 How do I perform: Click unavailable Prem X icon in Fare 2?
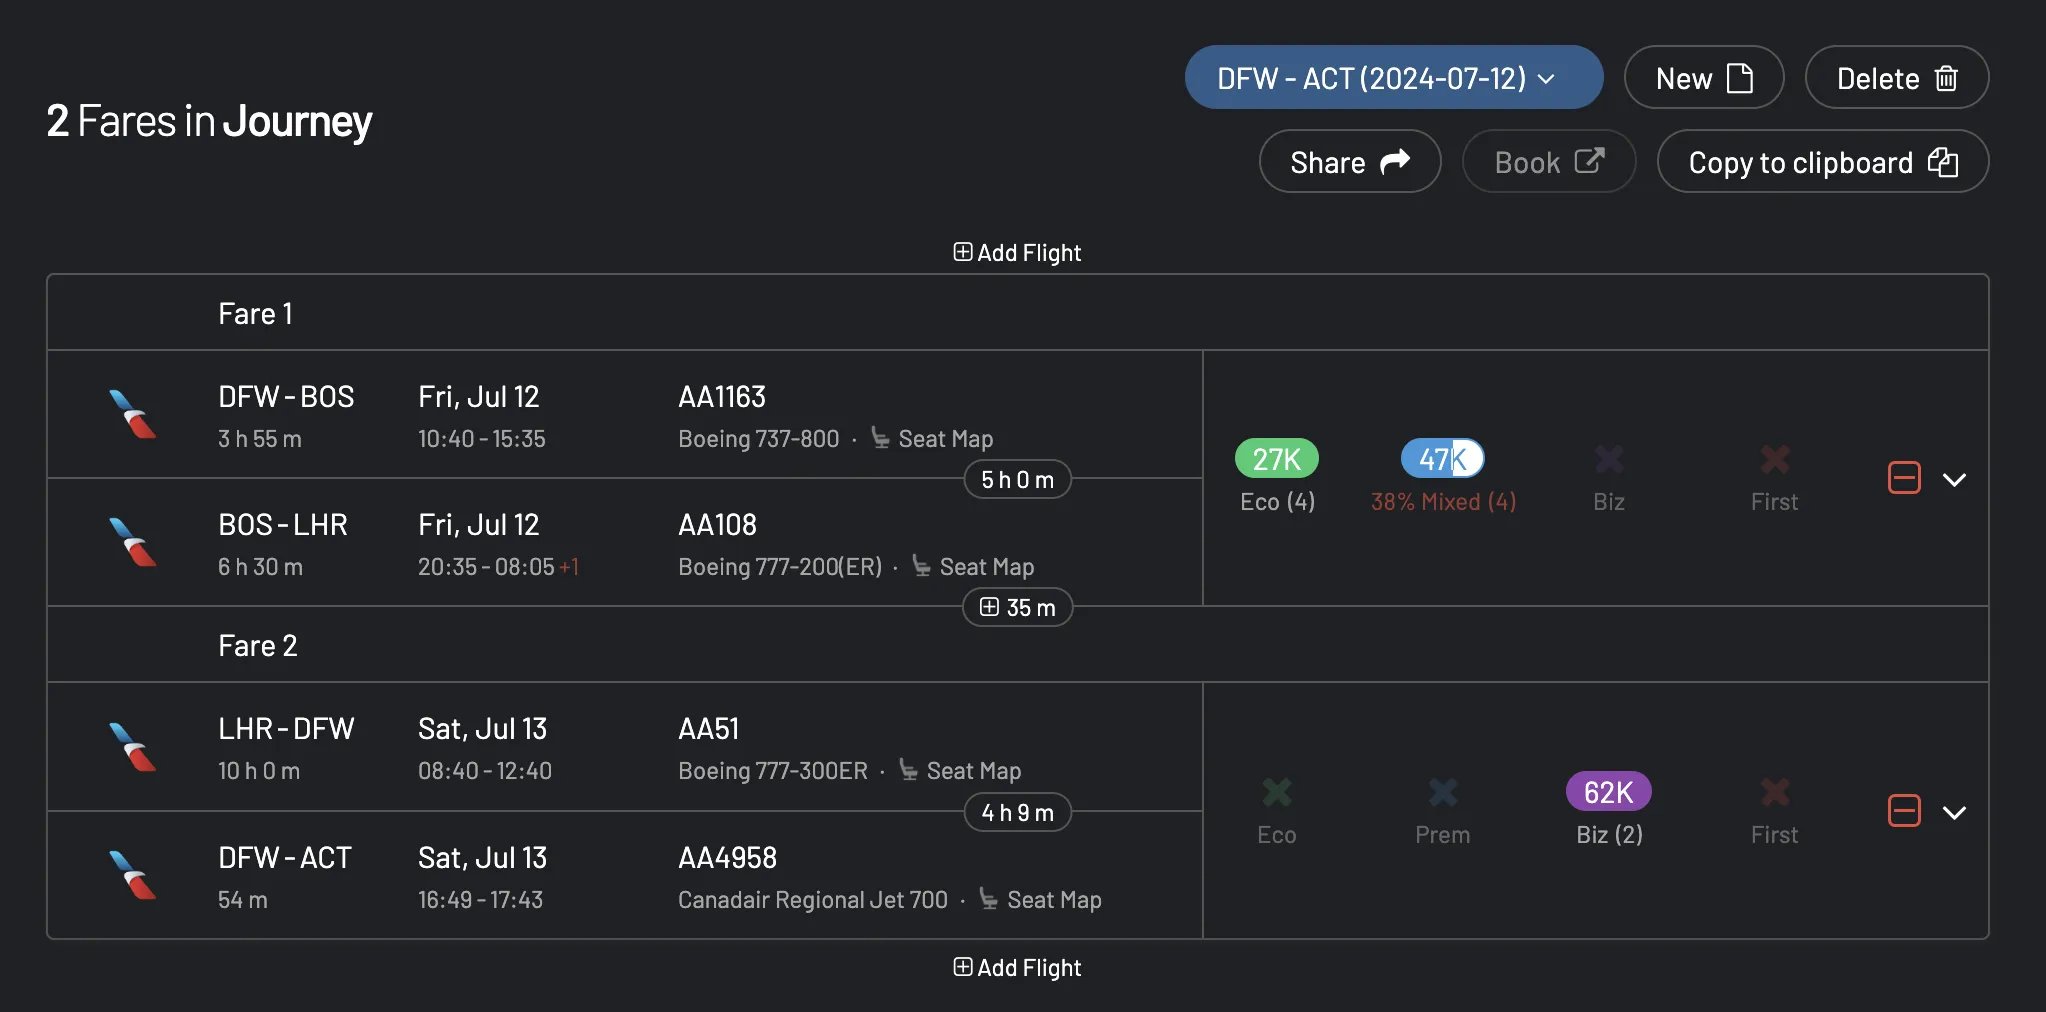point(1443,793)
